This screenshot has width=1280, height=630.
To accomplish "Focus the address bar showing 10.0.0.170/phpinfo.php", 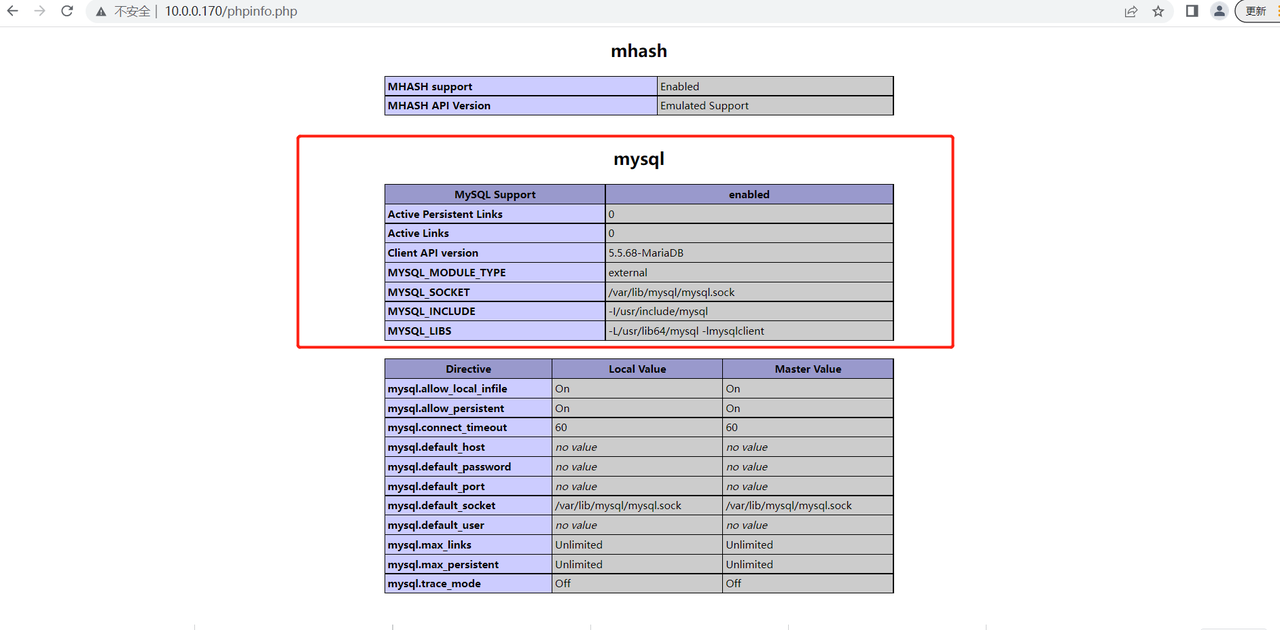I will (231, 11).
